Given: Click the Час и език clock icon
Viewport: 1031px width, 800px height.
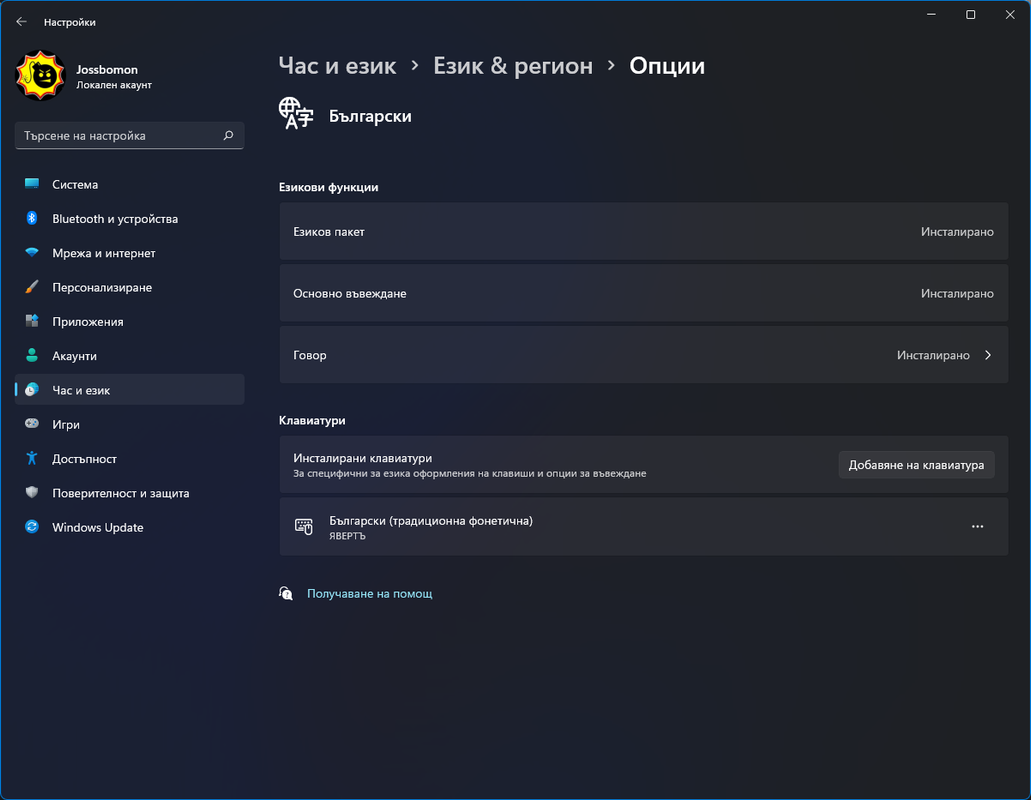Looking at the screenshot, I should tap(32, 390).
